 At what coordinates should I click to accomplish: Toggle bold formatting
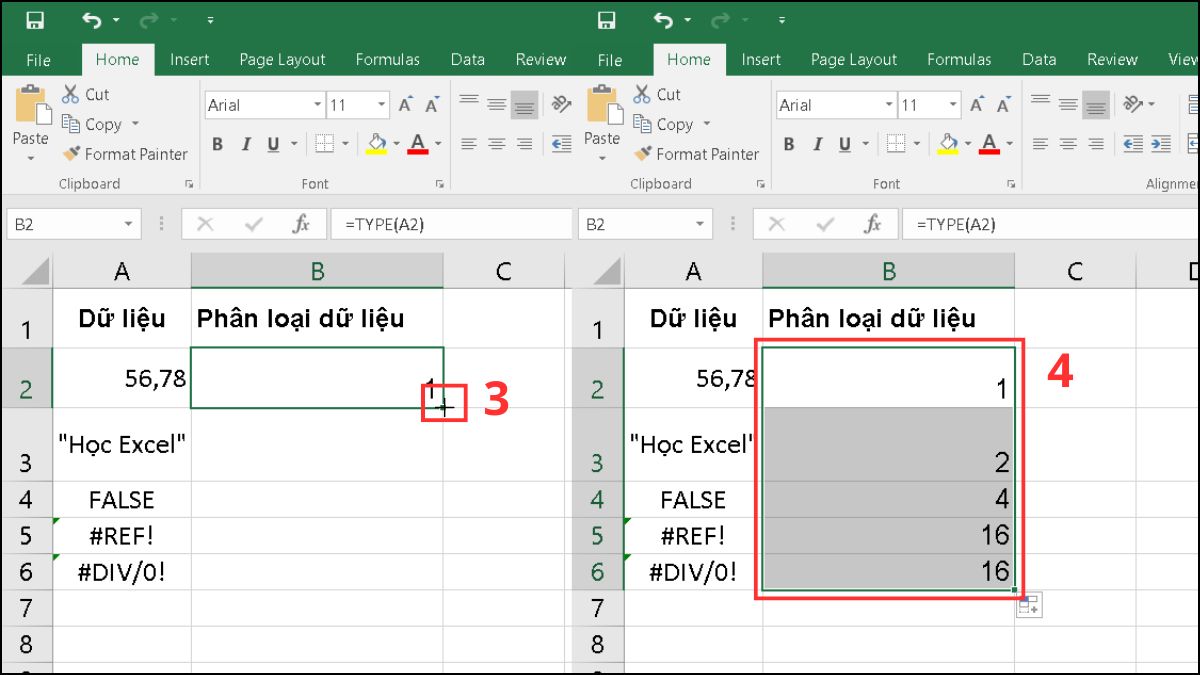pyautogui.click(x=217, y=143)
